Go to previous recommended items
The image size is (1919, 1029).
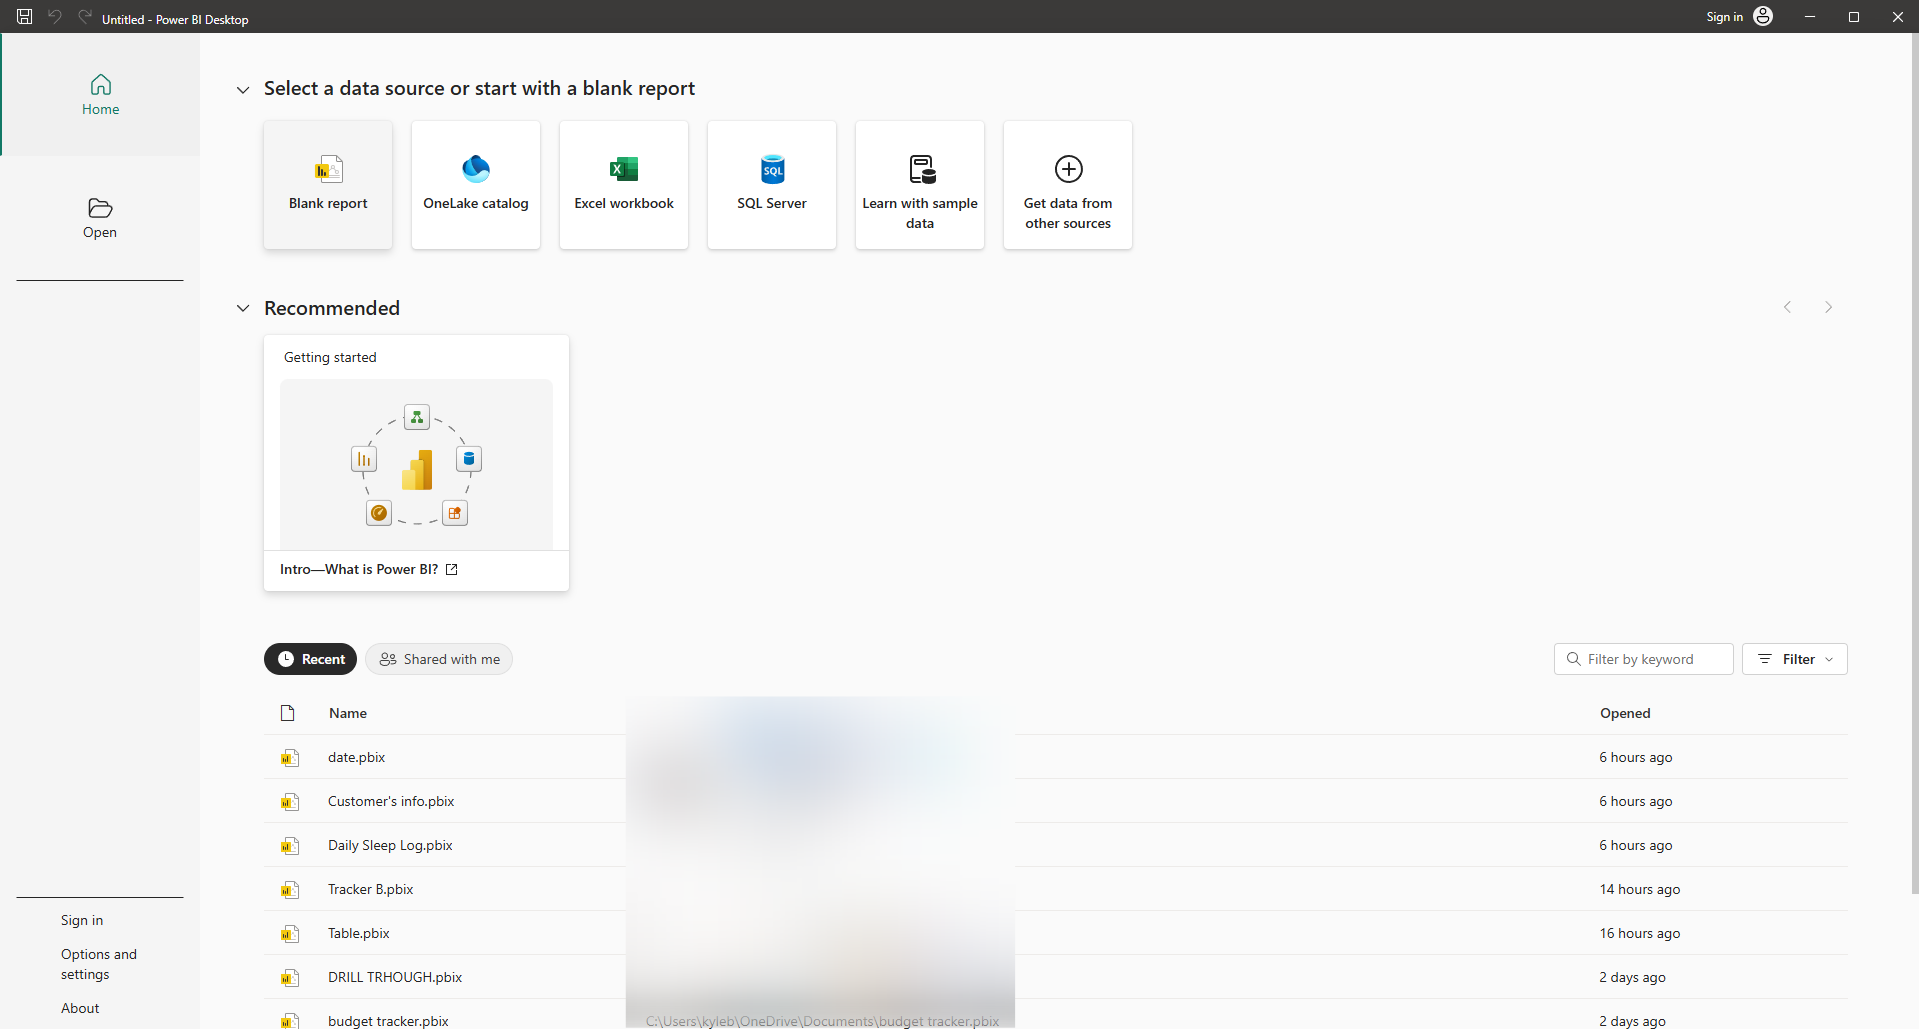point(1787,307)
